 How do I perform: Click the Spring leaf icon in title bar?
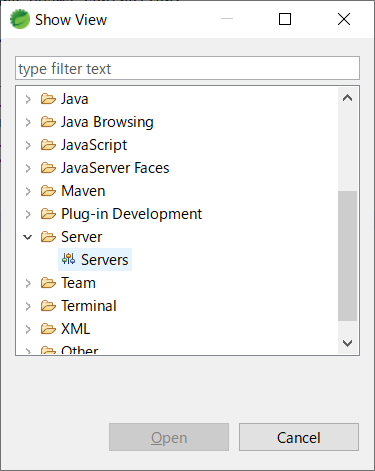[x=20, y=19]
